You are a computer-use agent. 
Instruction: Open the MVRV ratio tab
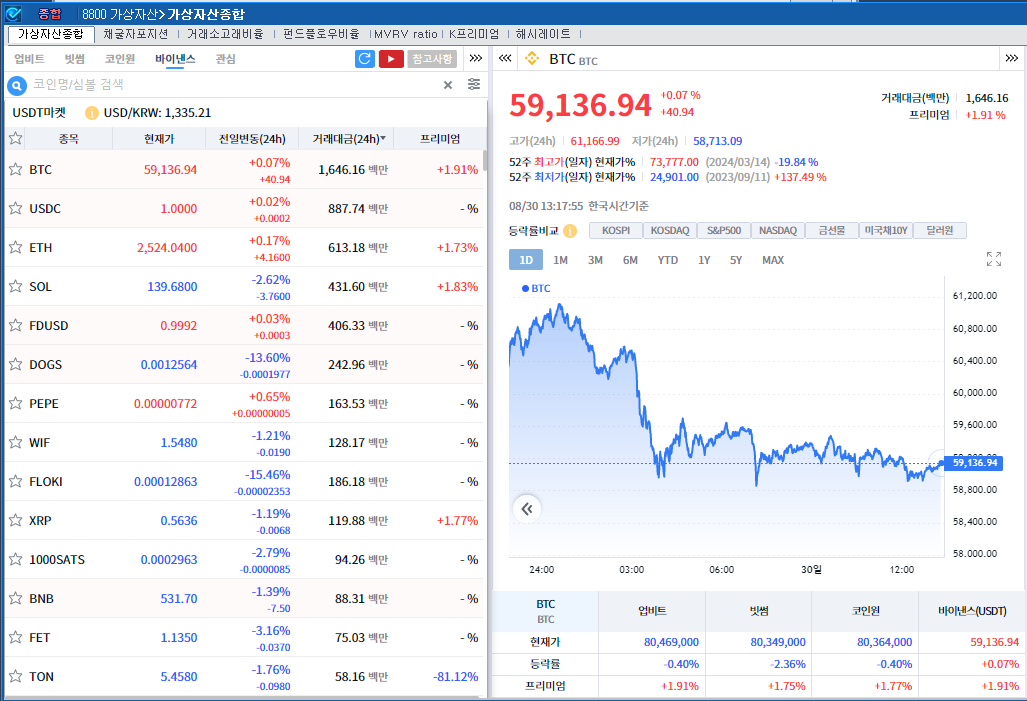405,34
